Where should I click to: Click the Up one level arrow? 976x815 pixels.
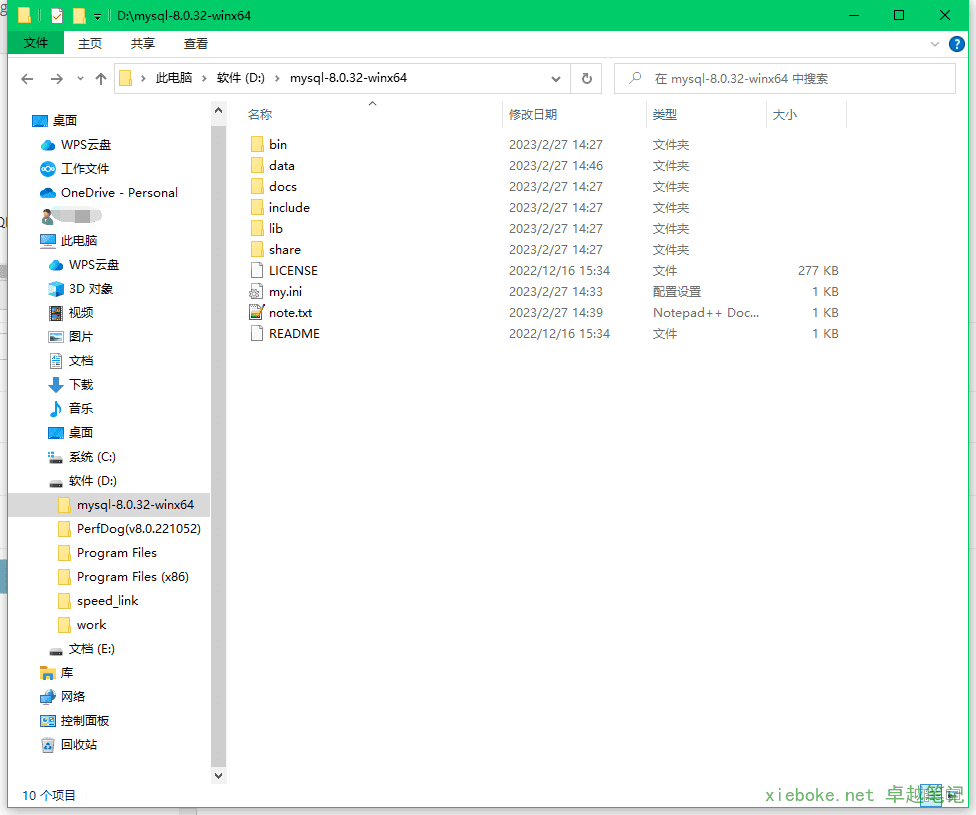pos(101,79)
